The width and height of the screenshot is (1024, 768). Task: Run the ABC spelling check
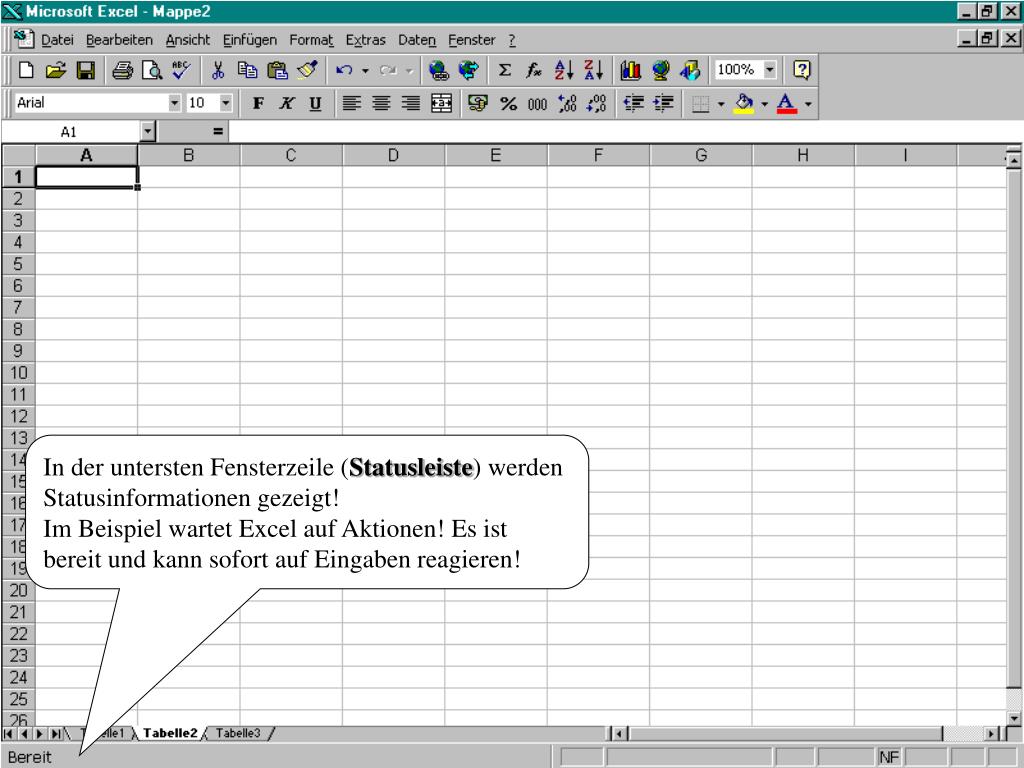[x=182, y=70]
